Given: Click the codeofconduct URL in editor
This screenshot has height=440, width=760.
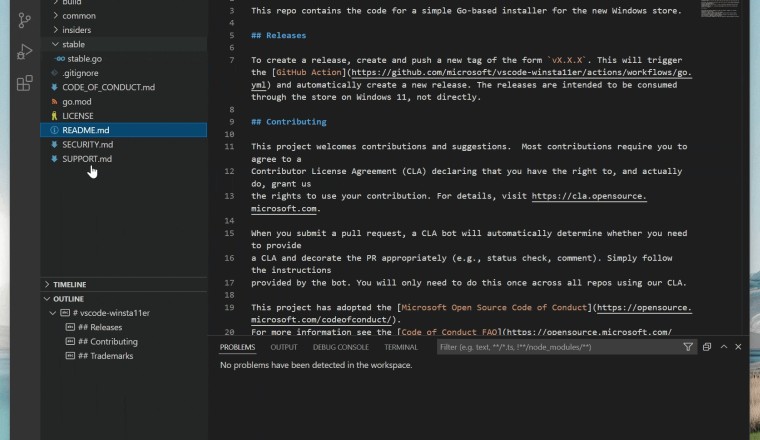Looking at the screenshot, I should [644, 308].
